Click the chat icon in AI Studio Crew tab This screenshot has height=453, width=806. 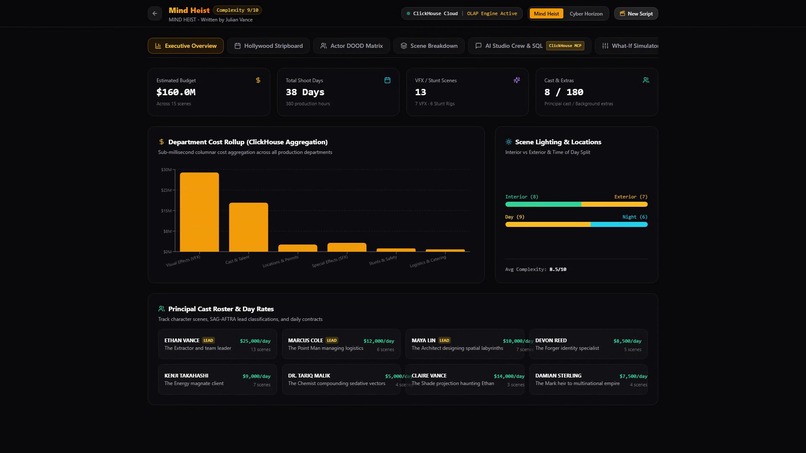click(x=478, y=46)
